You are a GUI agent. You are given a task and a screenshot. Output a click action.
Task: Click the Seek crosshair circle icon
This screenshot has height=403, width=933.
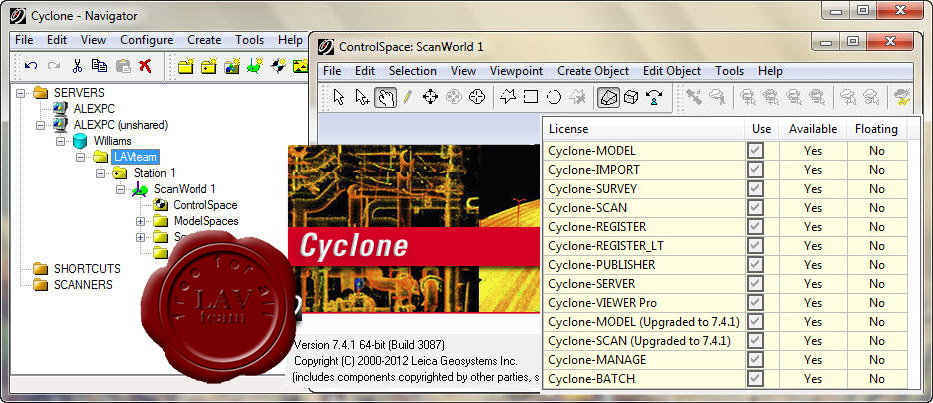pos(477,97)
